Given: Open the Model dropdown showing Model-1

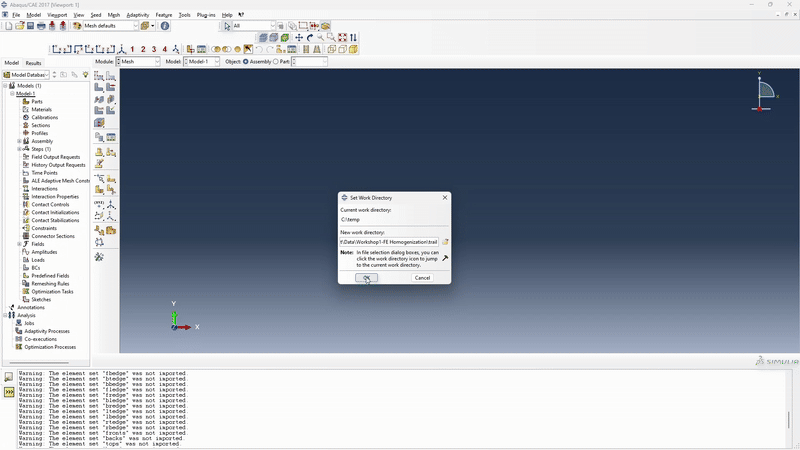Looking at the screenshot, I should click(x=202, y=62).
